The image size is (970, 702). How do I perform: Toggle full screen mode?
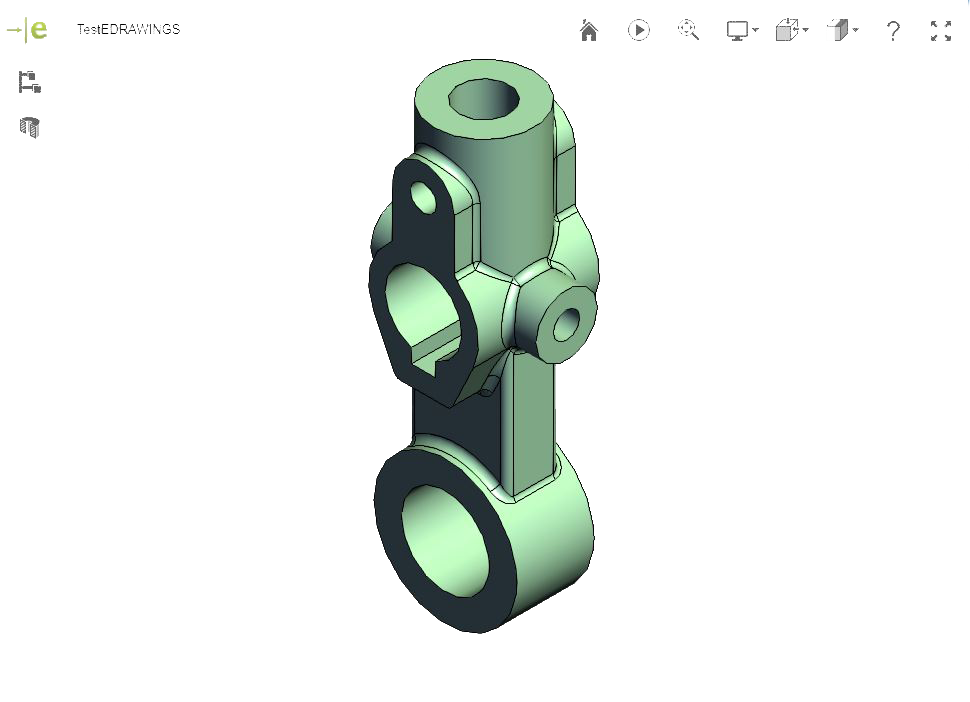[941, 31]
